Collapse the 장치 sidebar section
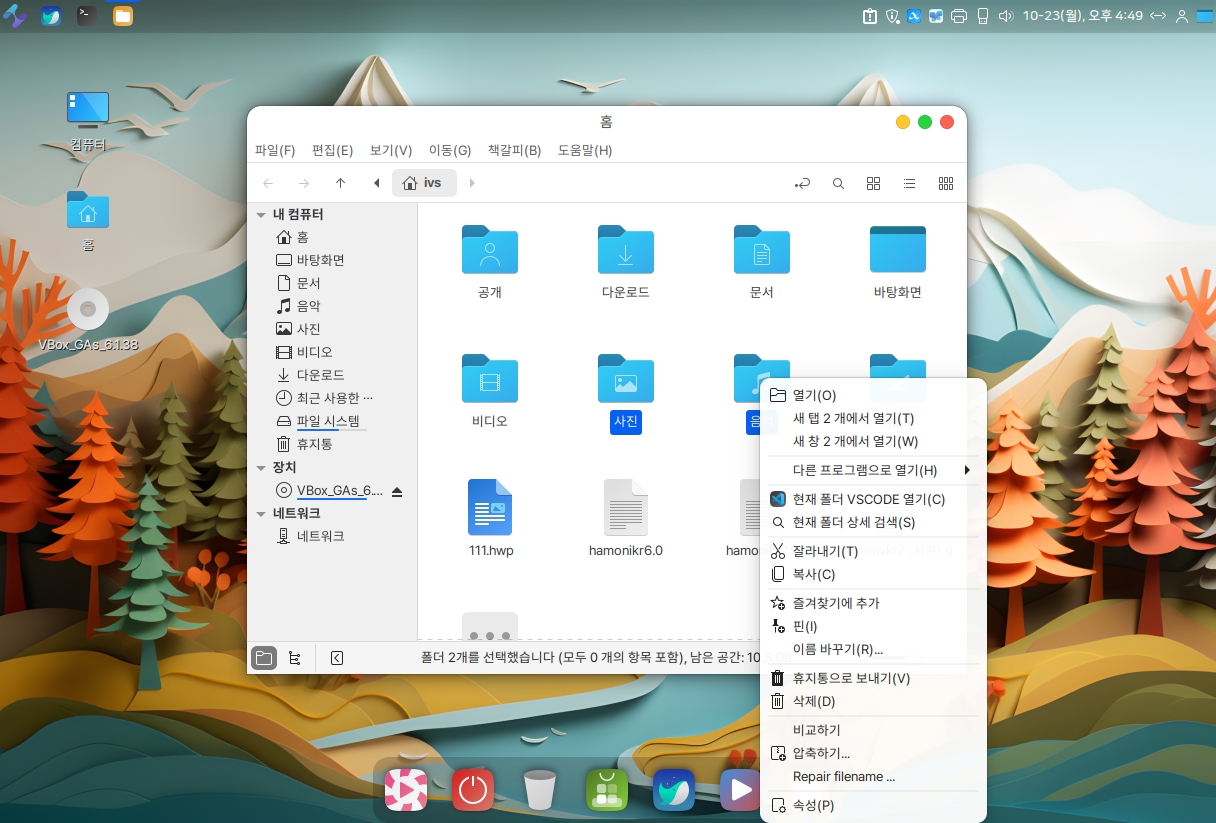Screen dimensions: 1216x823 [261, 468]
